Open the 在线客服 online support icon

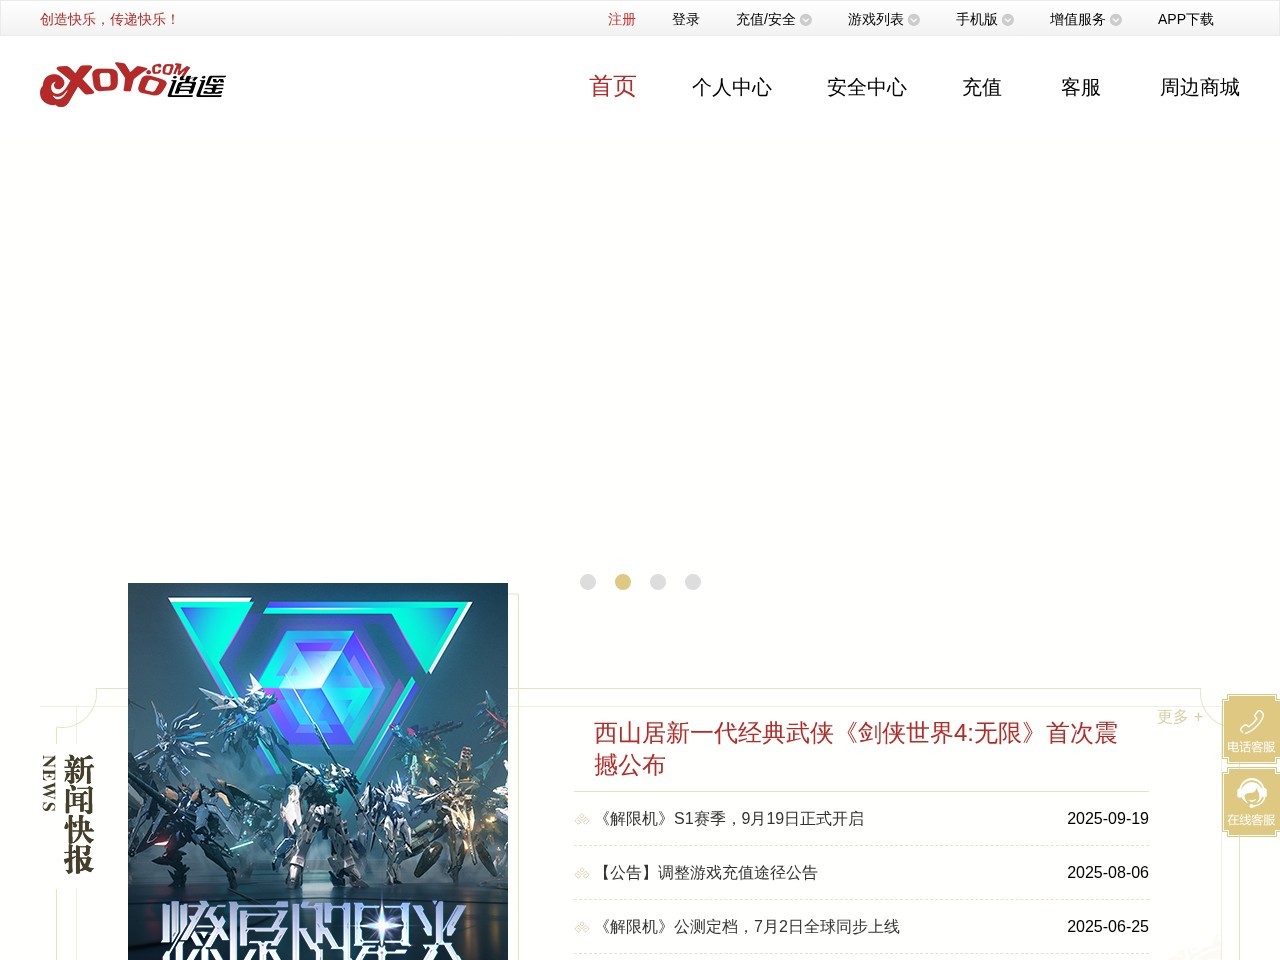pos(1251,803)
